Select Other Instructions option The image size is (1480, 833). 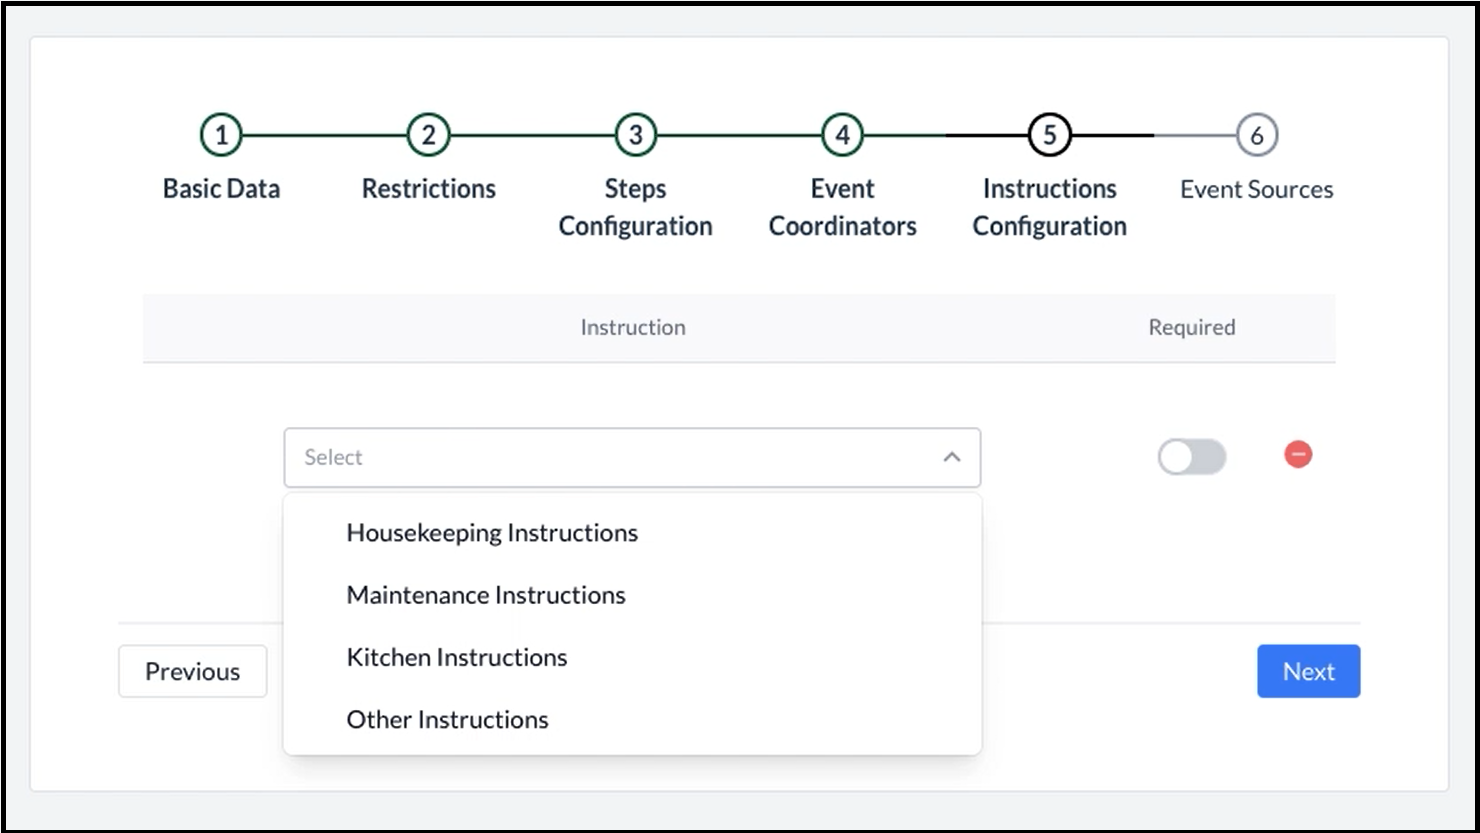coord(447,719)
